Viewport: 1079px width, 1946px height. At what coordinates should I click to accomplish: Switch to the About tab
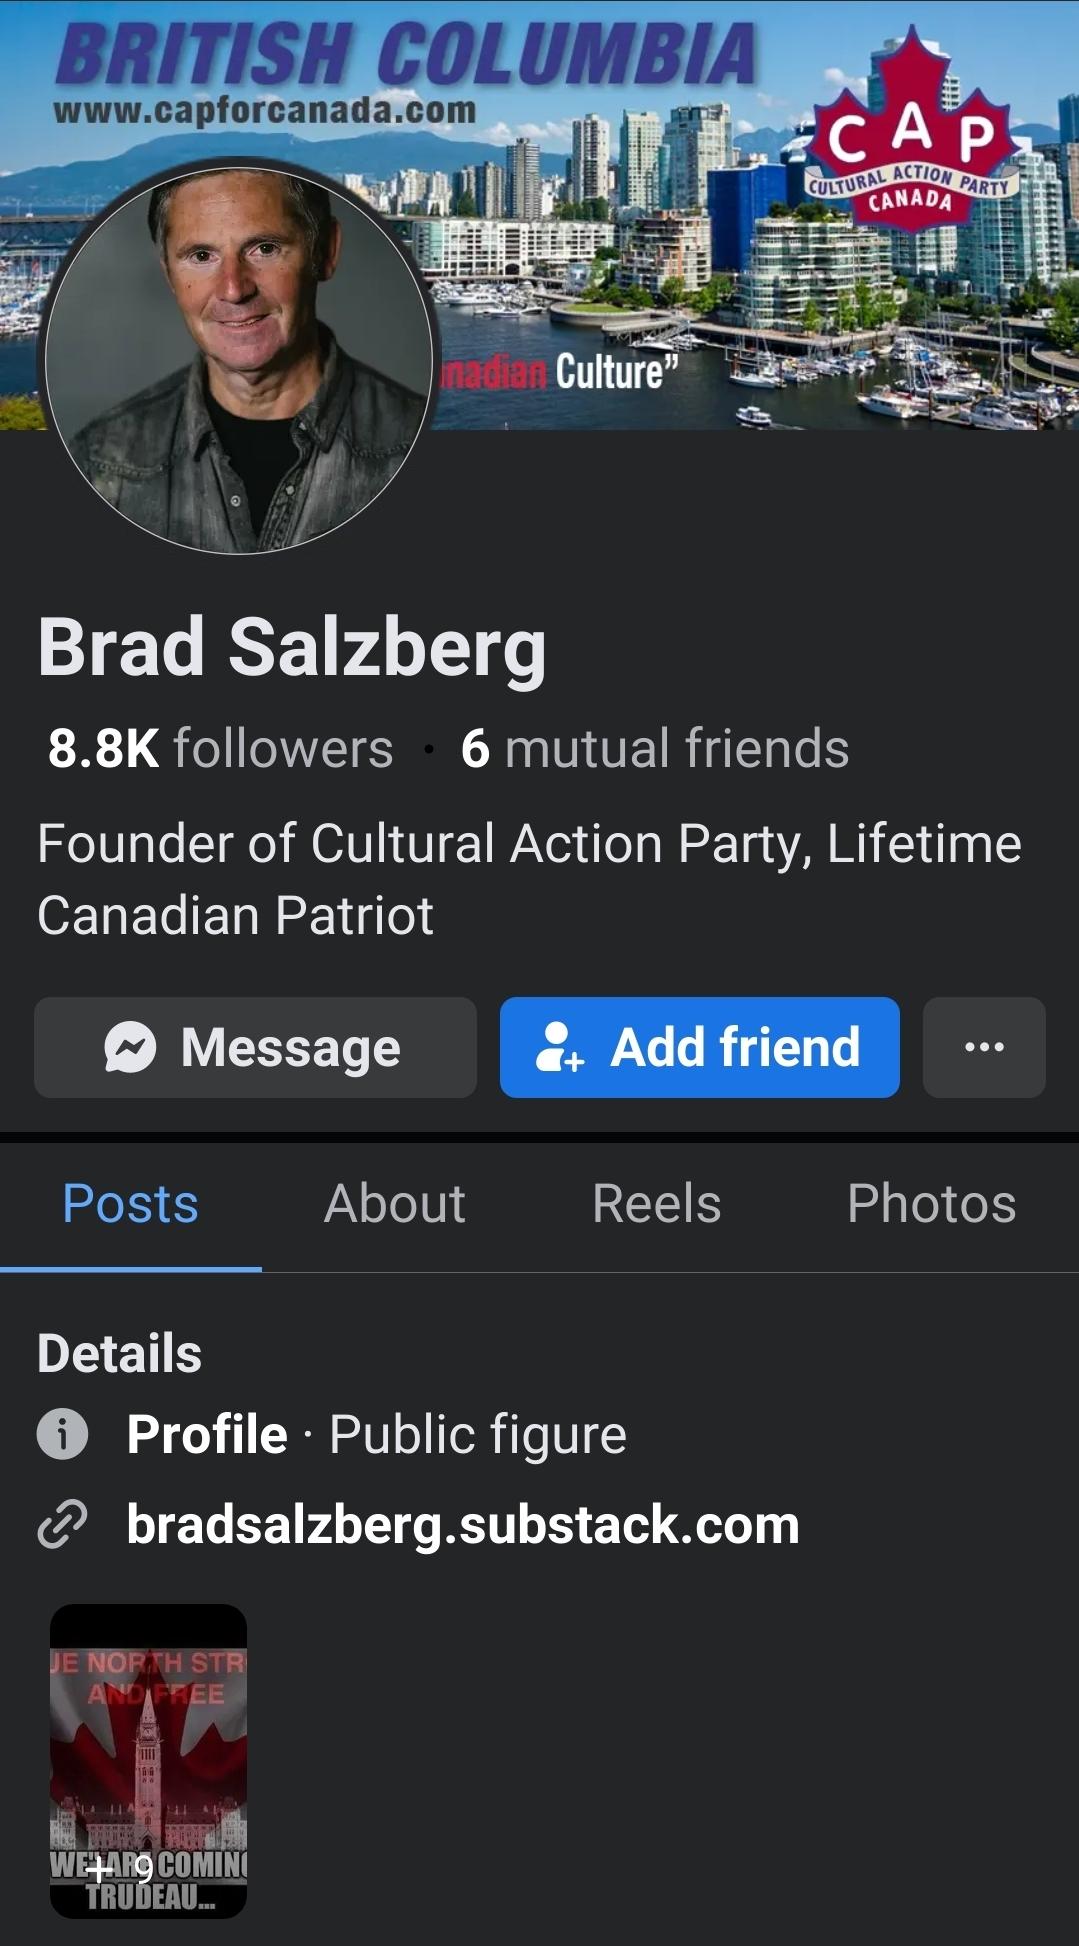pyautogui.click(x=394, y=1203)
